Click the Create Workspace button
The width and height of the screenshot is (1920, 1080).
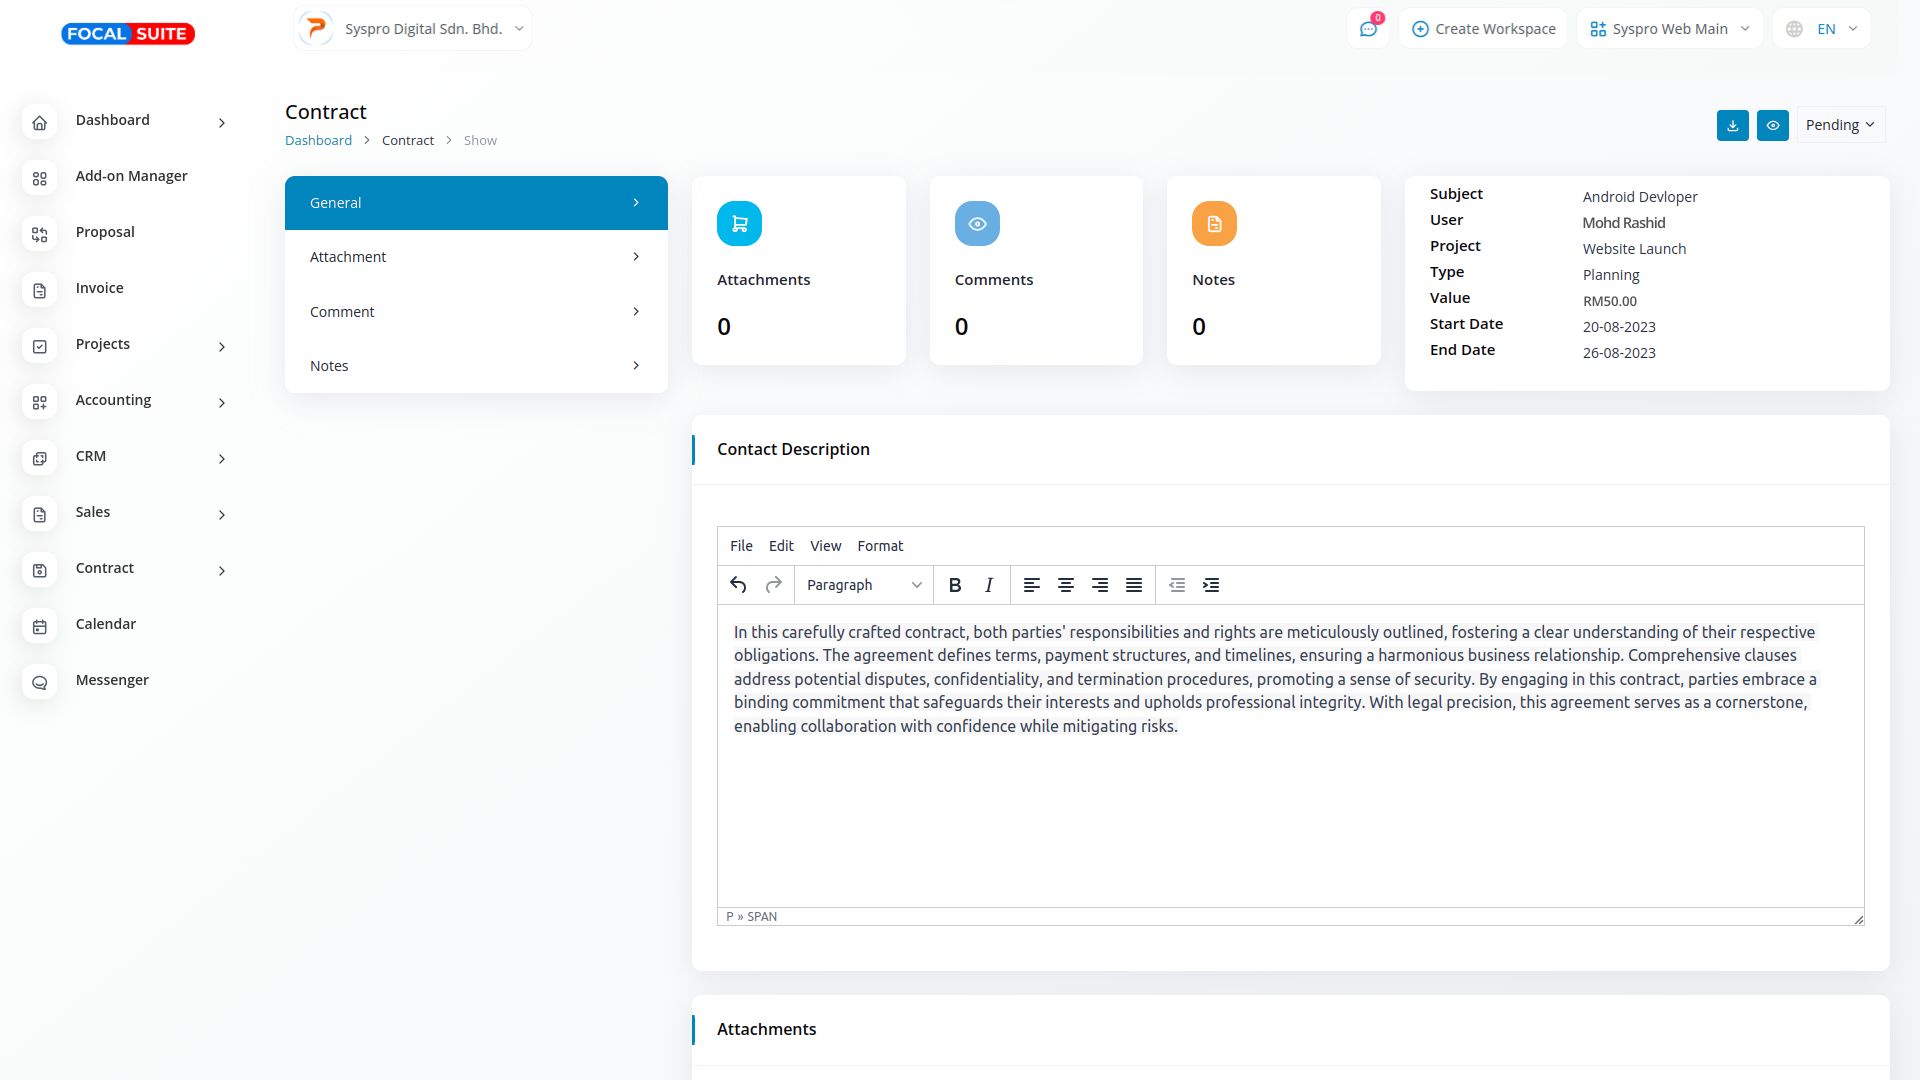tap(1483, 29)
